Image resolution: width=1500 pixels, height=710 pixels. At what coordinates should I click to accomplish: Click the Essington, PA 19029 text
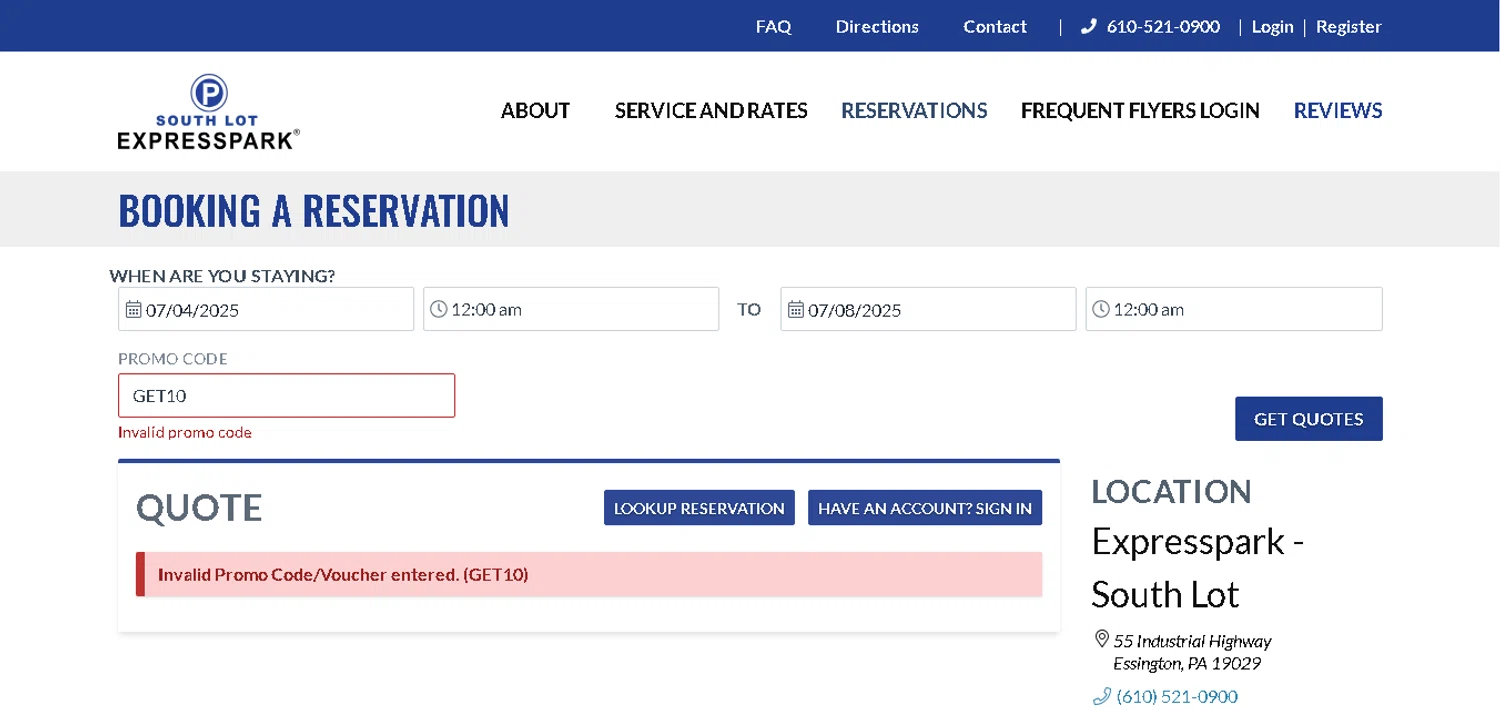[x=1187, y=664]
